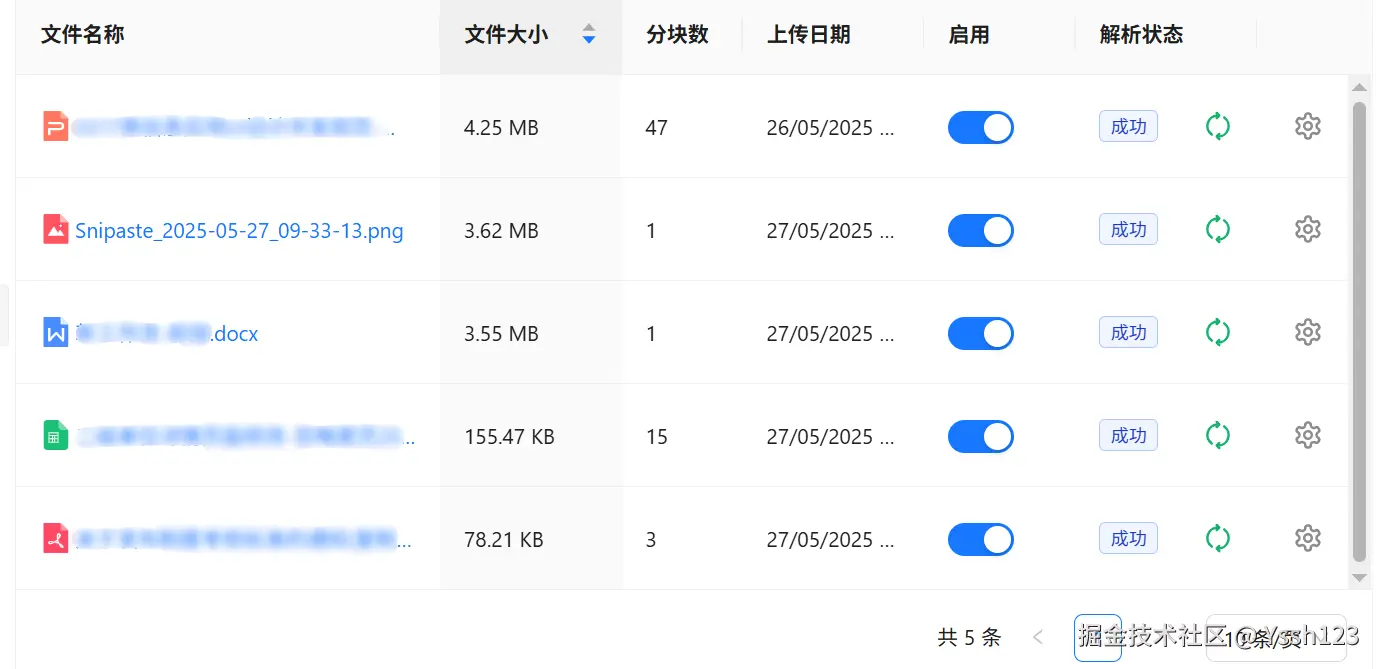Sort ascending using the gray caret on 文件大小
The image size is (1379, 669).
(588, 27)
